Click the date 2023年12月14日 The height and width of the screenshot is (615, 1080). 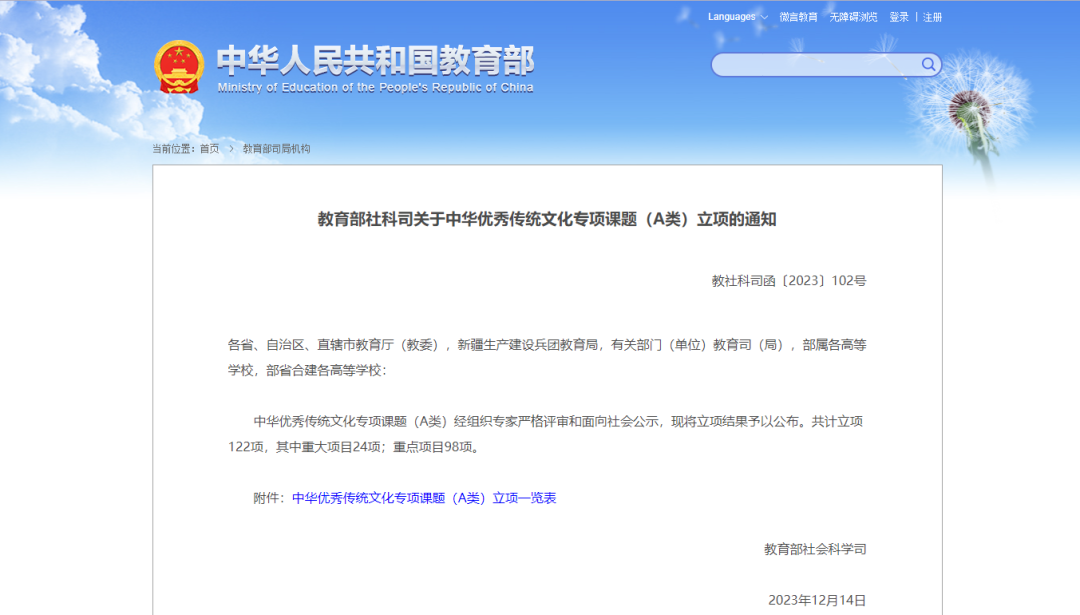coord(816,600)
